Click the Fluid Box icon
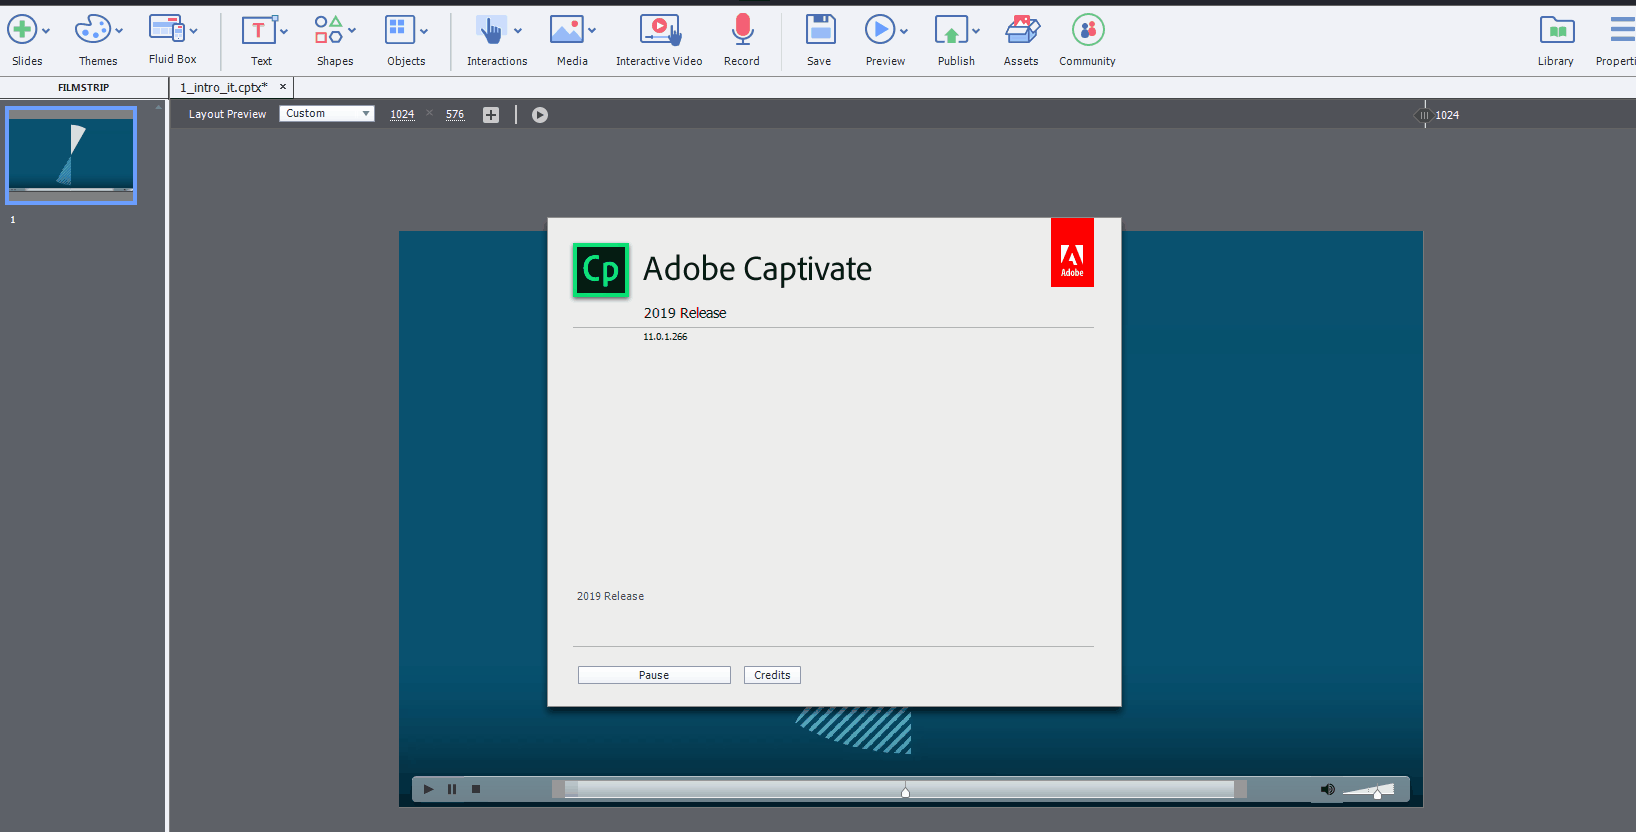 coord(166,28)
